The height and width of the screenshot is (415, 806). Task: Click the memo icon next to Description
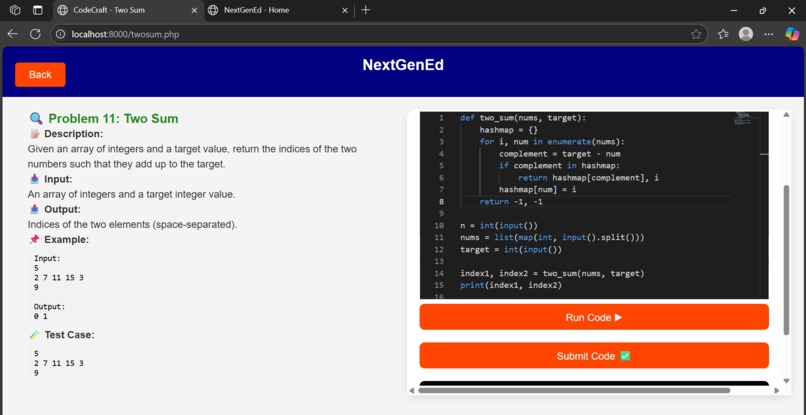34,134
